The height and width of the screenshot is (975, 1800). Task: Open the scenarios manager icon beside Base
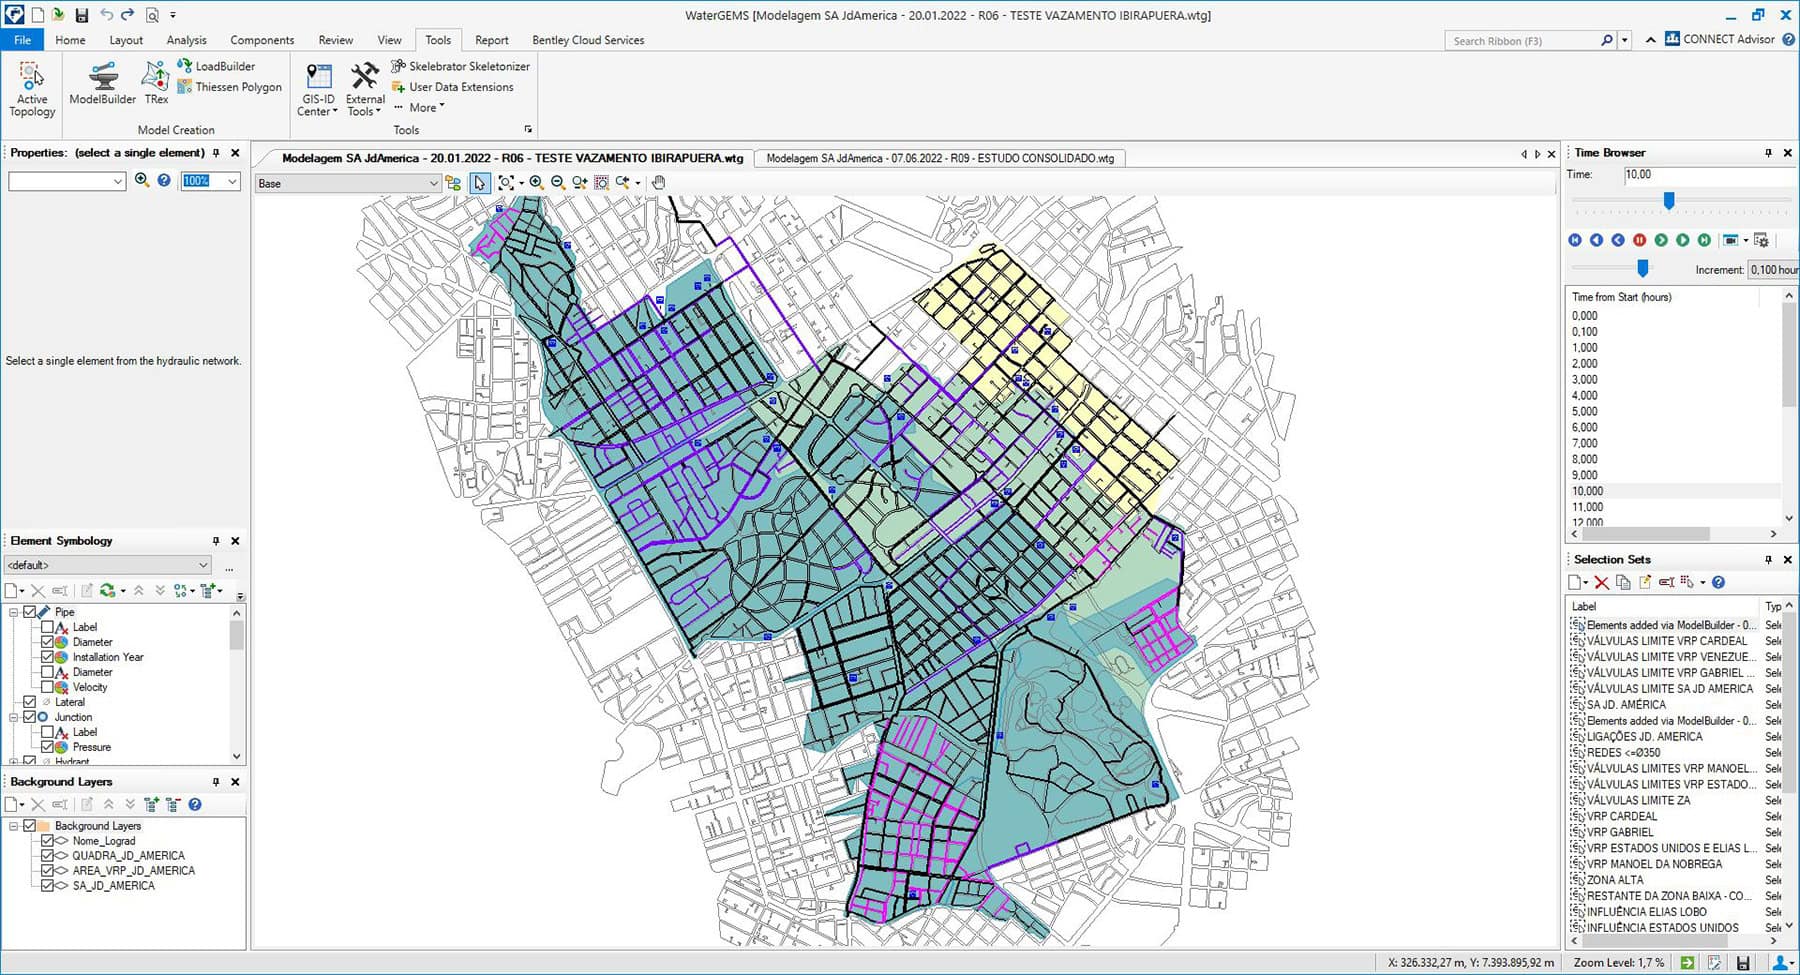click(x=453, y=183)
